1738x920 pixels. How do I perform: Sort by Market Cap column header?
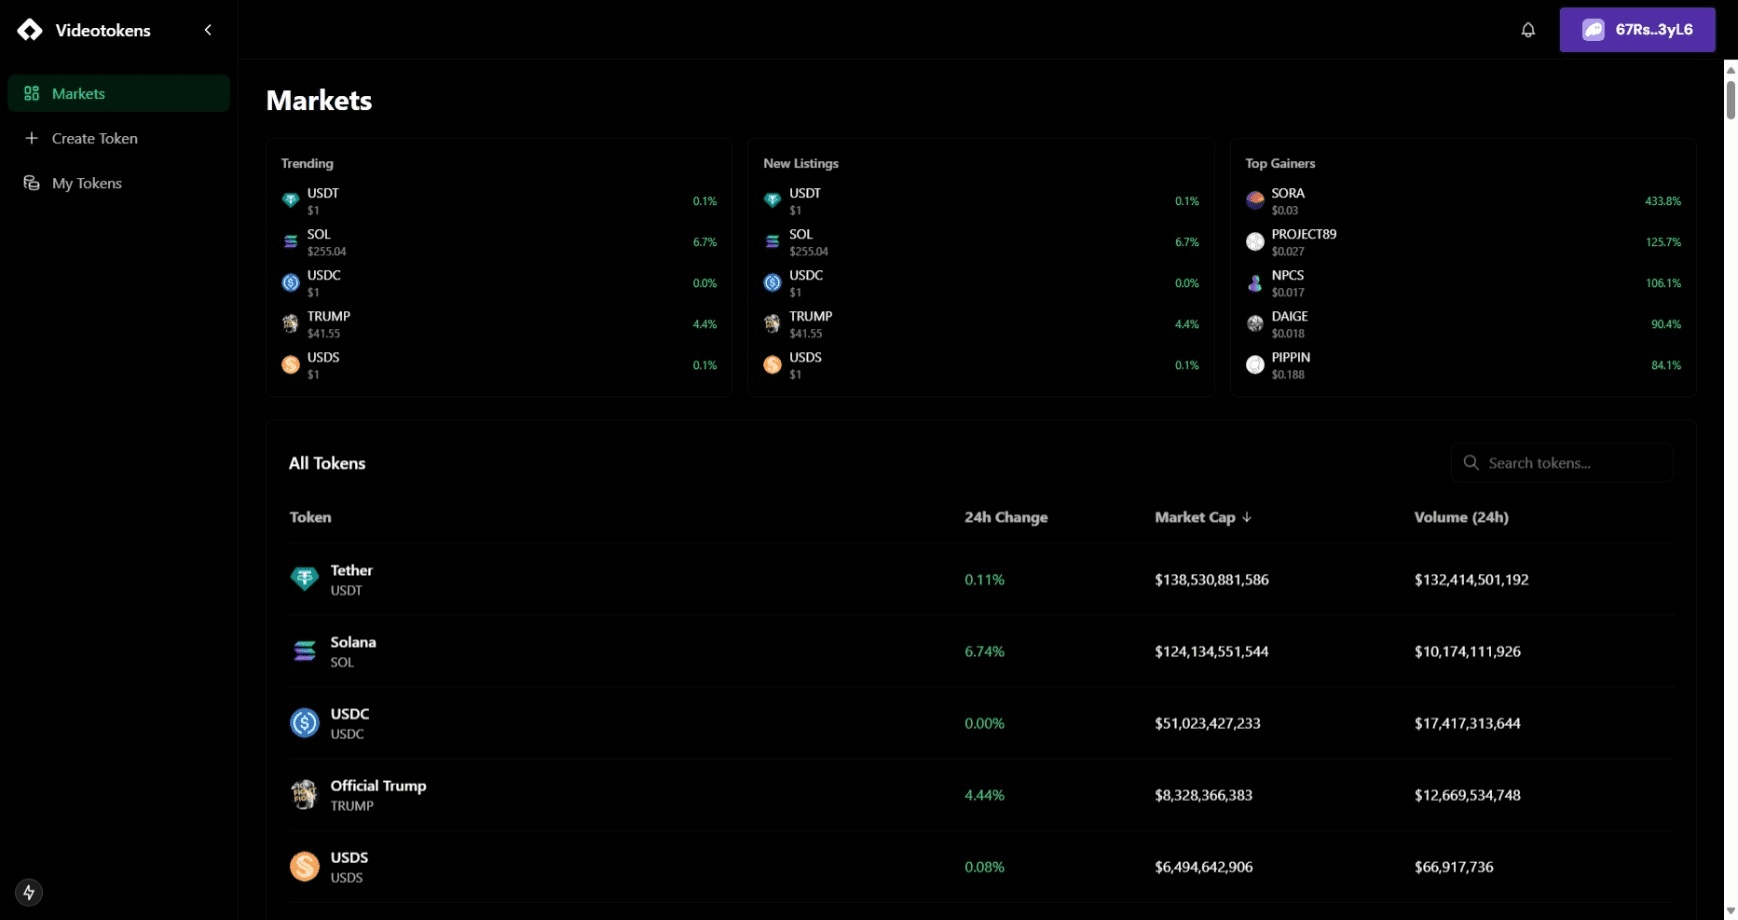pyautogui.click(x=1203, y=517)
